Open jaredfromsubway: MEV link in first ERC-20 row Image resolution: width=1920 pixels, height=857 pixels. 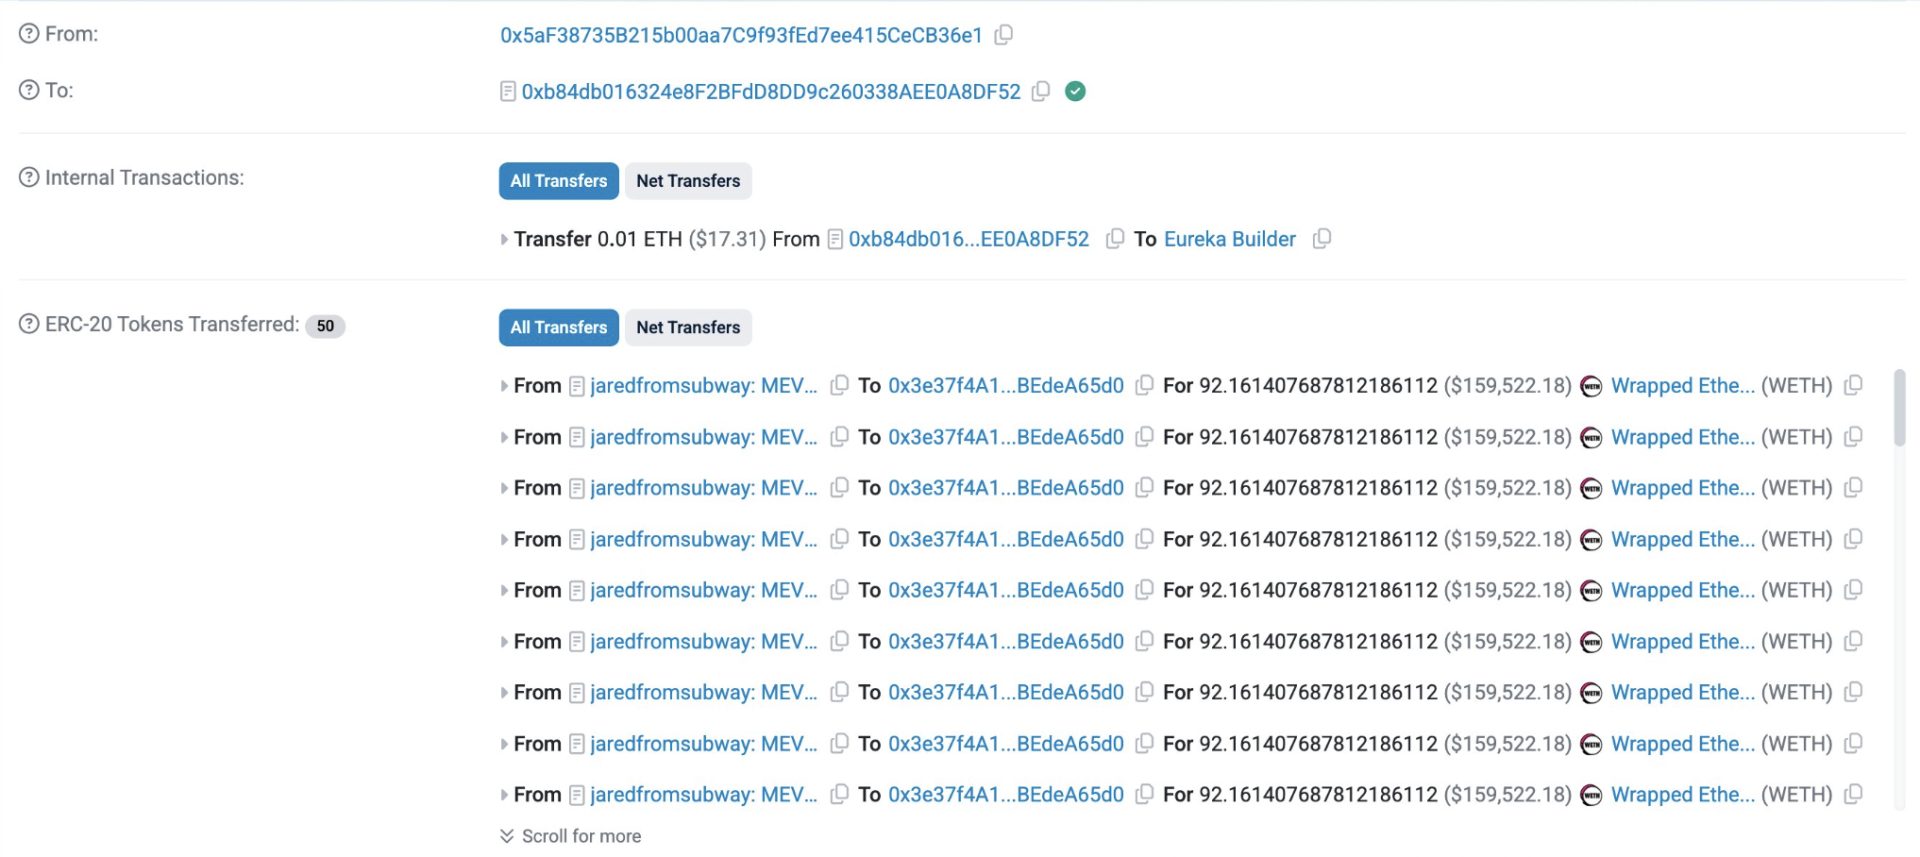click(703, 386)
